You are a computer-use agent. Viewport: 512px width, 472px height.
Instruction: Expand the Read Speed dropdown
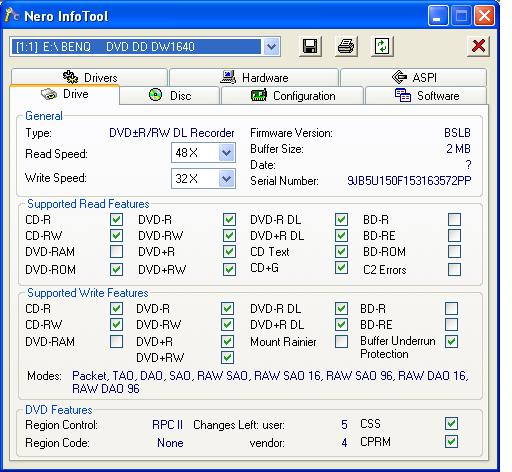(226, 153)
